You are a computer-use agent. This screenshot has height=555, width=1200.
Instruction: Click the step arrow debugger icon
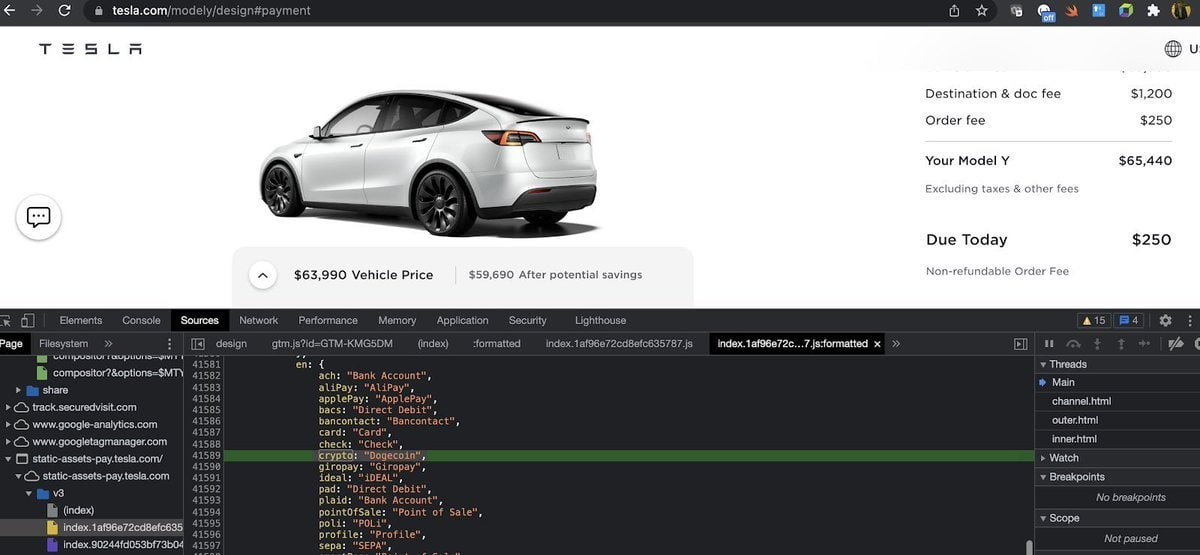[x=1146, y=344]
